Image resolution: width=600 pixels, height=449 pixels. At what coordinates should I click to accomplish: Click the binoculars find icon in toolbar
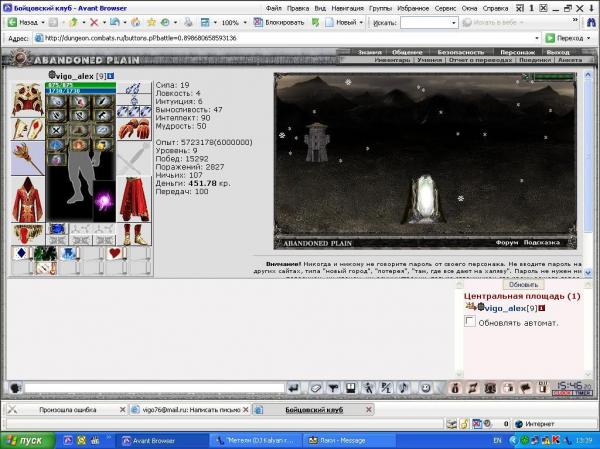(591, 23)
